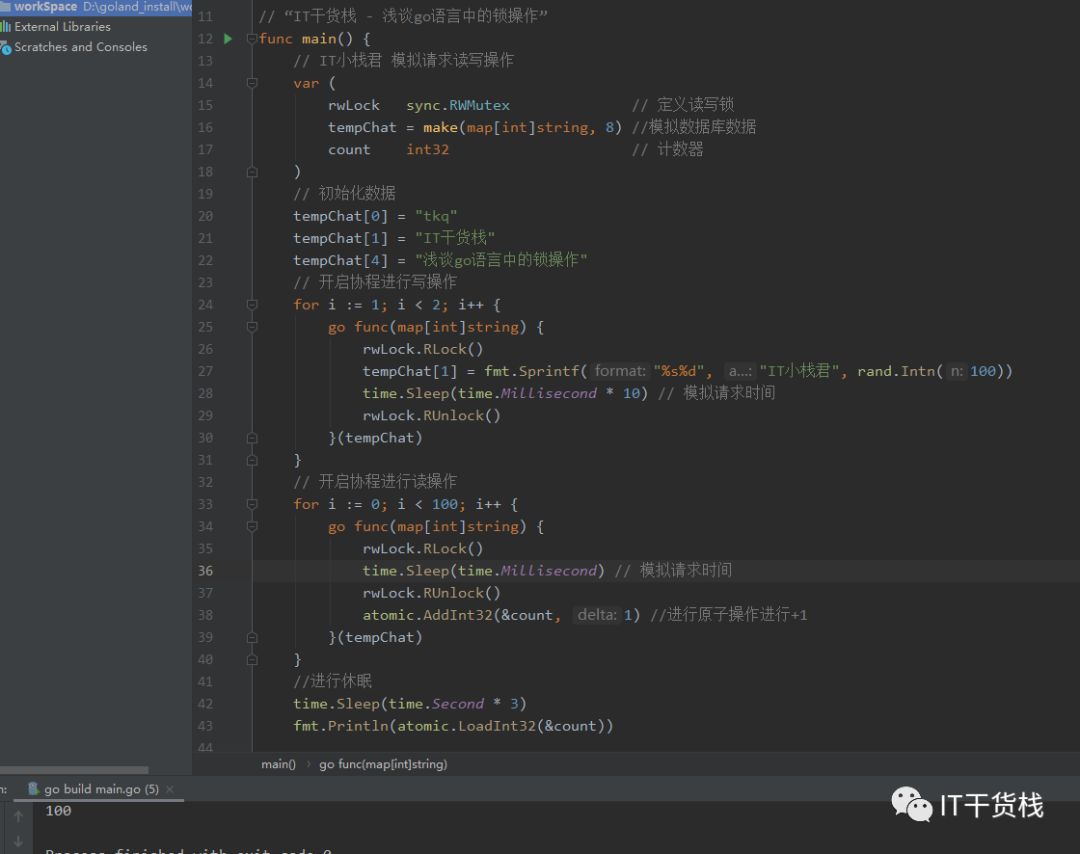Click line number 36 in gutter

coord(205,571)
